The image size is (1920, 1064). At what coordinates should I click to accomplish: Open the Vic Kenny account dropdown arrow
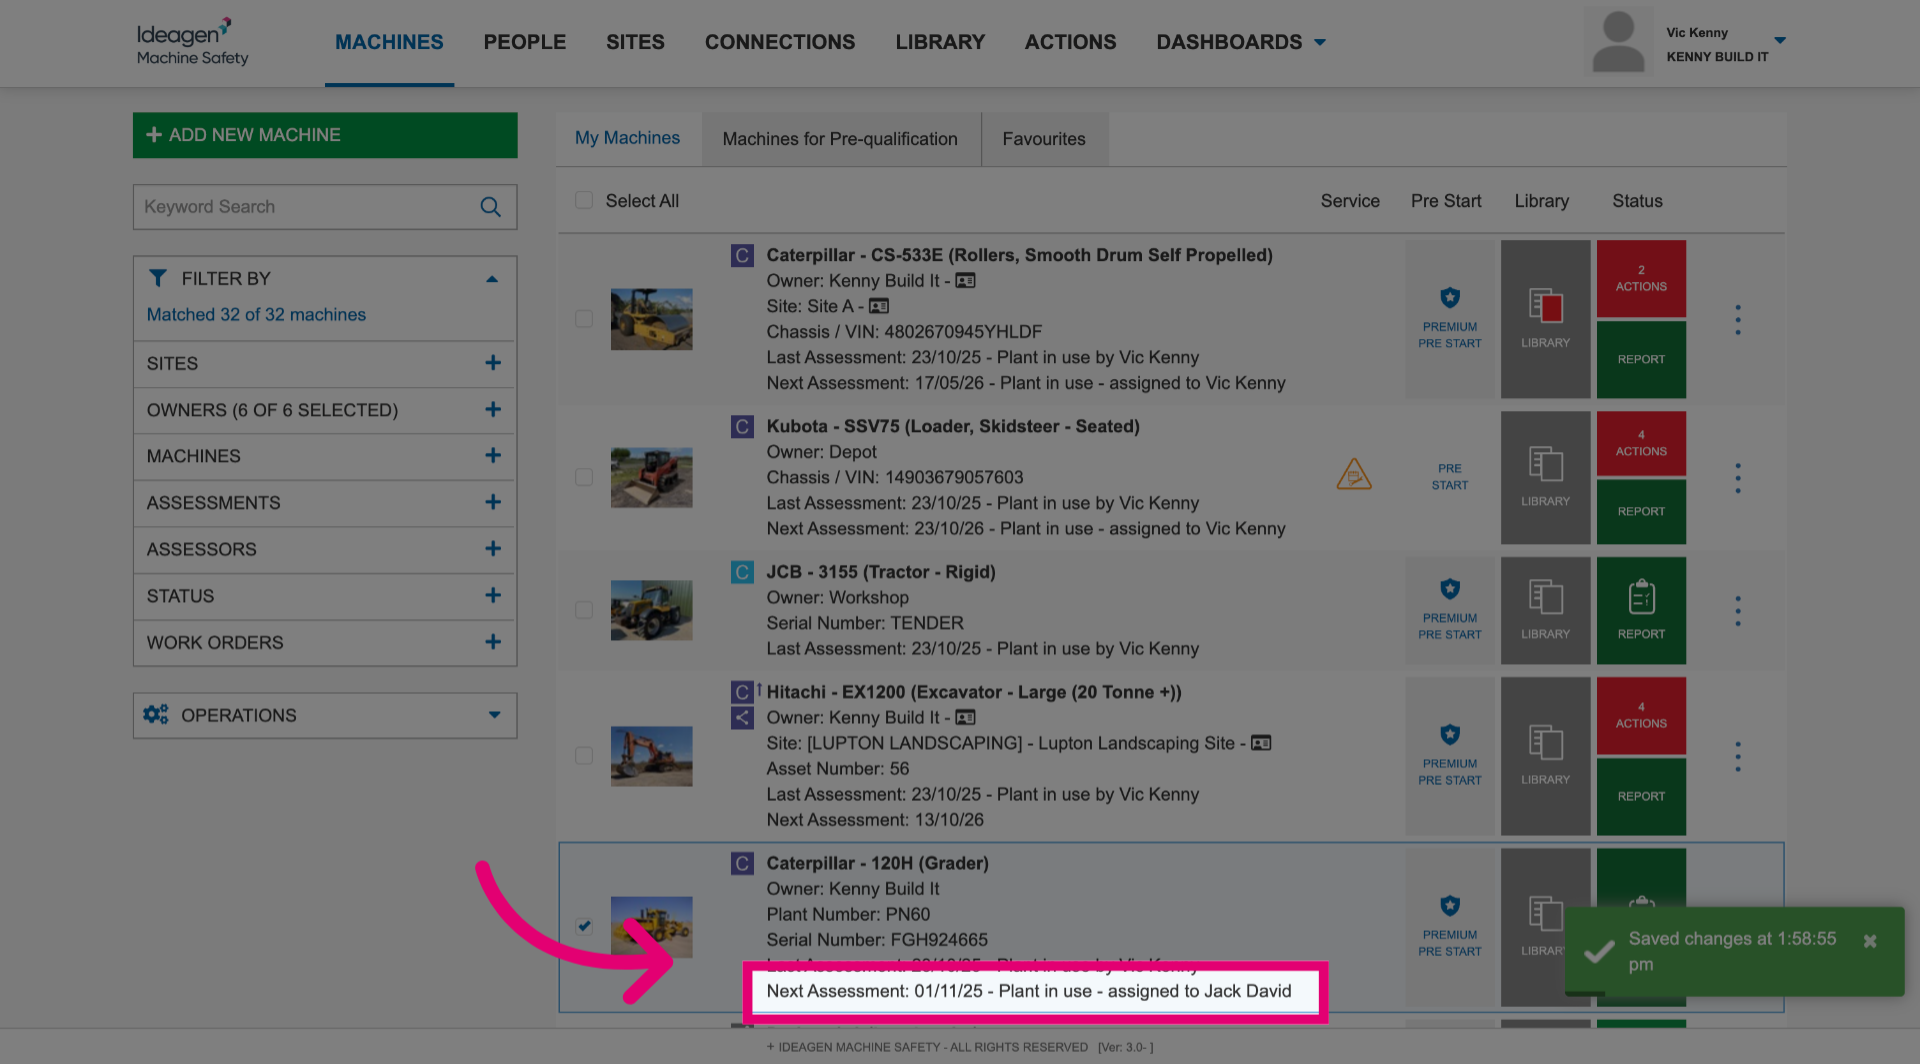click(x=1780, y=41)
